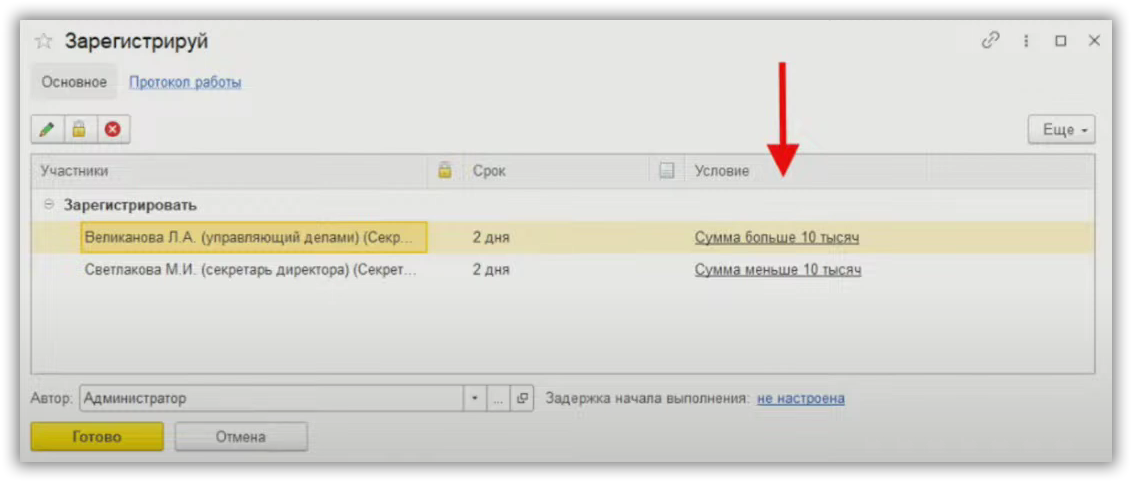Image resolution: width=1132 pixels, height=482 pixels.
Task: Click into the Автор input field
Action: point(271,398)
